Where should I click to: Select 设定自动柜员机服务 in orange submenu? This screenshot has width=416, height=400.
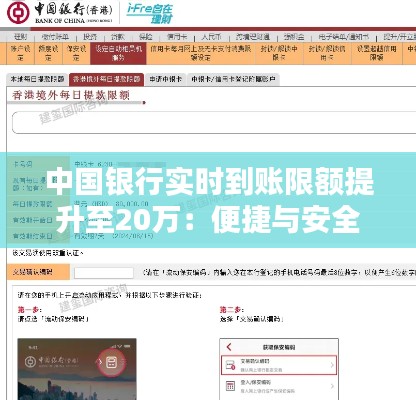pos(118,53)
